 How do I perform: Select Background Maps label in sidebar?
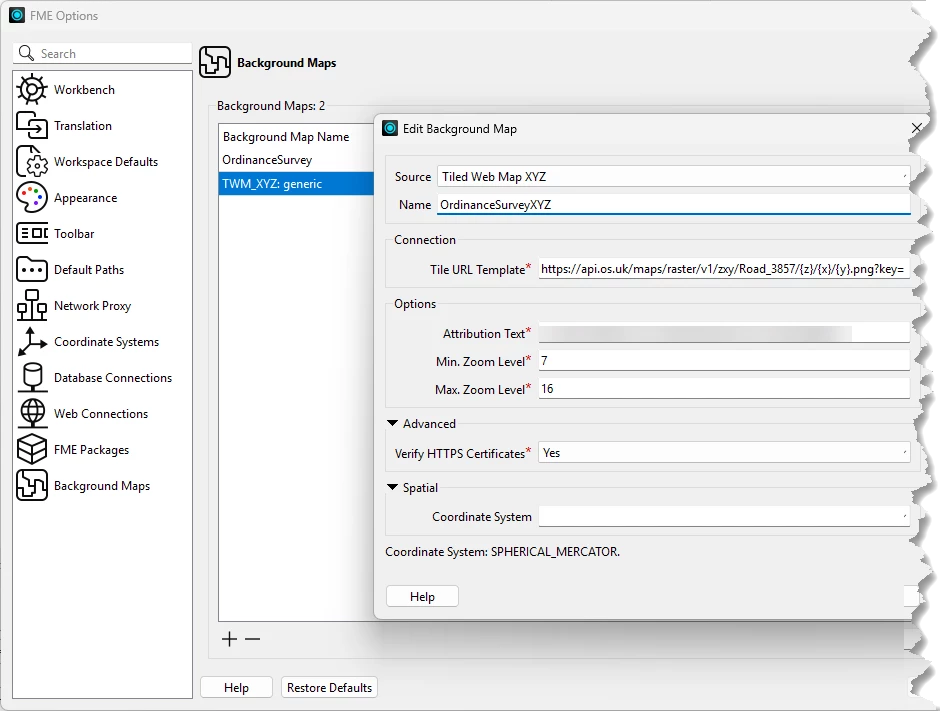(102, 486)
